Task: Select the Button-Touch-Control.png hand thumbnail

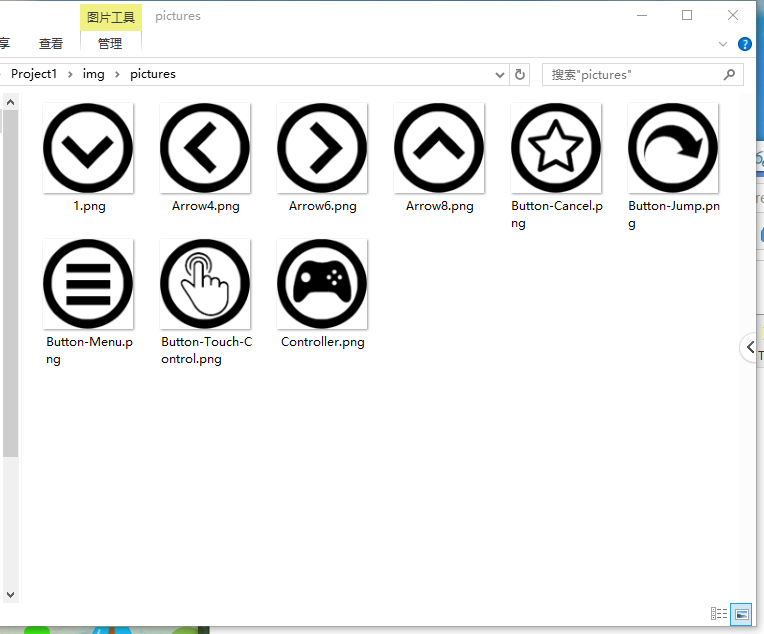Action: click(x=205, y=284)
